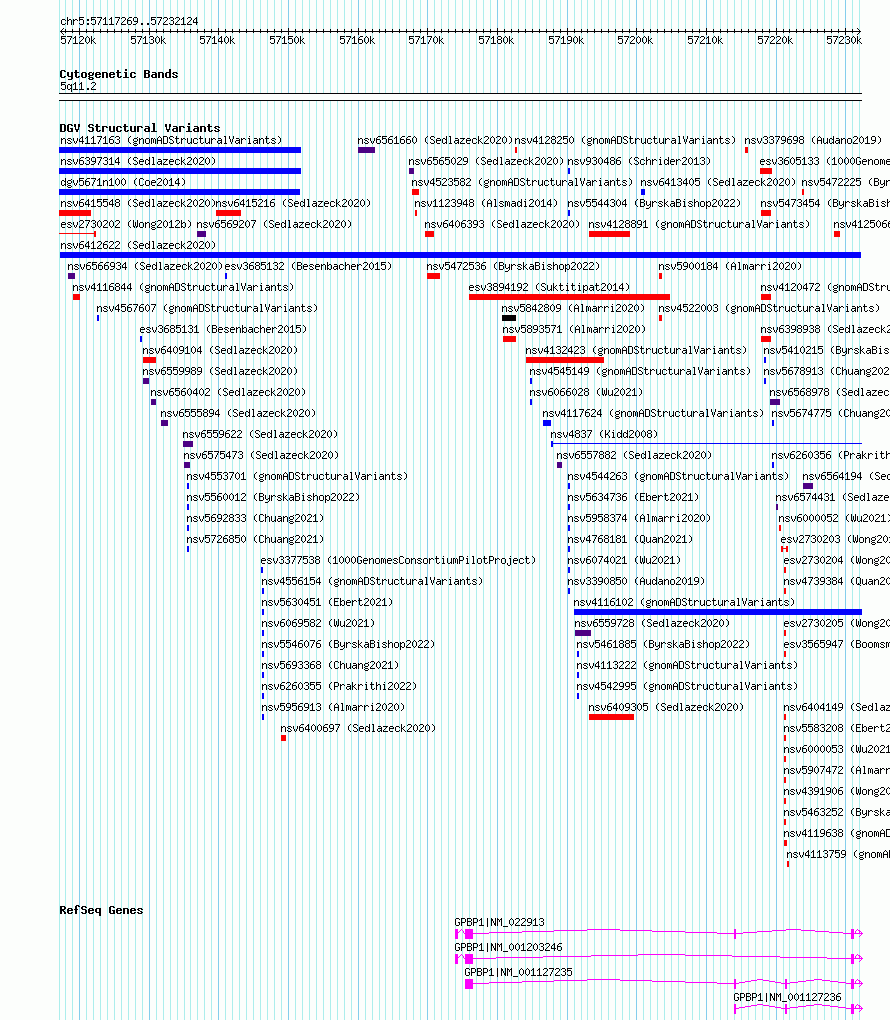Image resolution: width=890 pixels, height=1020 pixels.
Task: Click the red bar under nsv6409305
Action: coord(611,717)
